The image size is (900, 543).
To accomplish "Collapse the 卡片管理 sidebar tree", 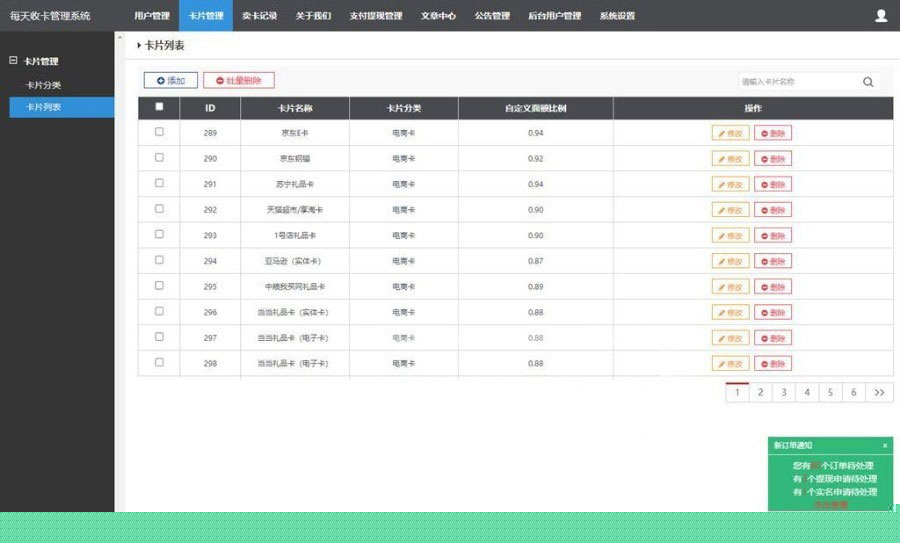I will tap(13, 61).
